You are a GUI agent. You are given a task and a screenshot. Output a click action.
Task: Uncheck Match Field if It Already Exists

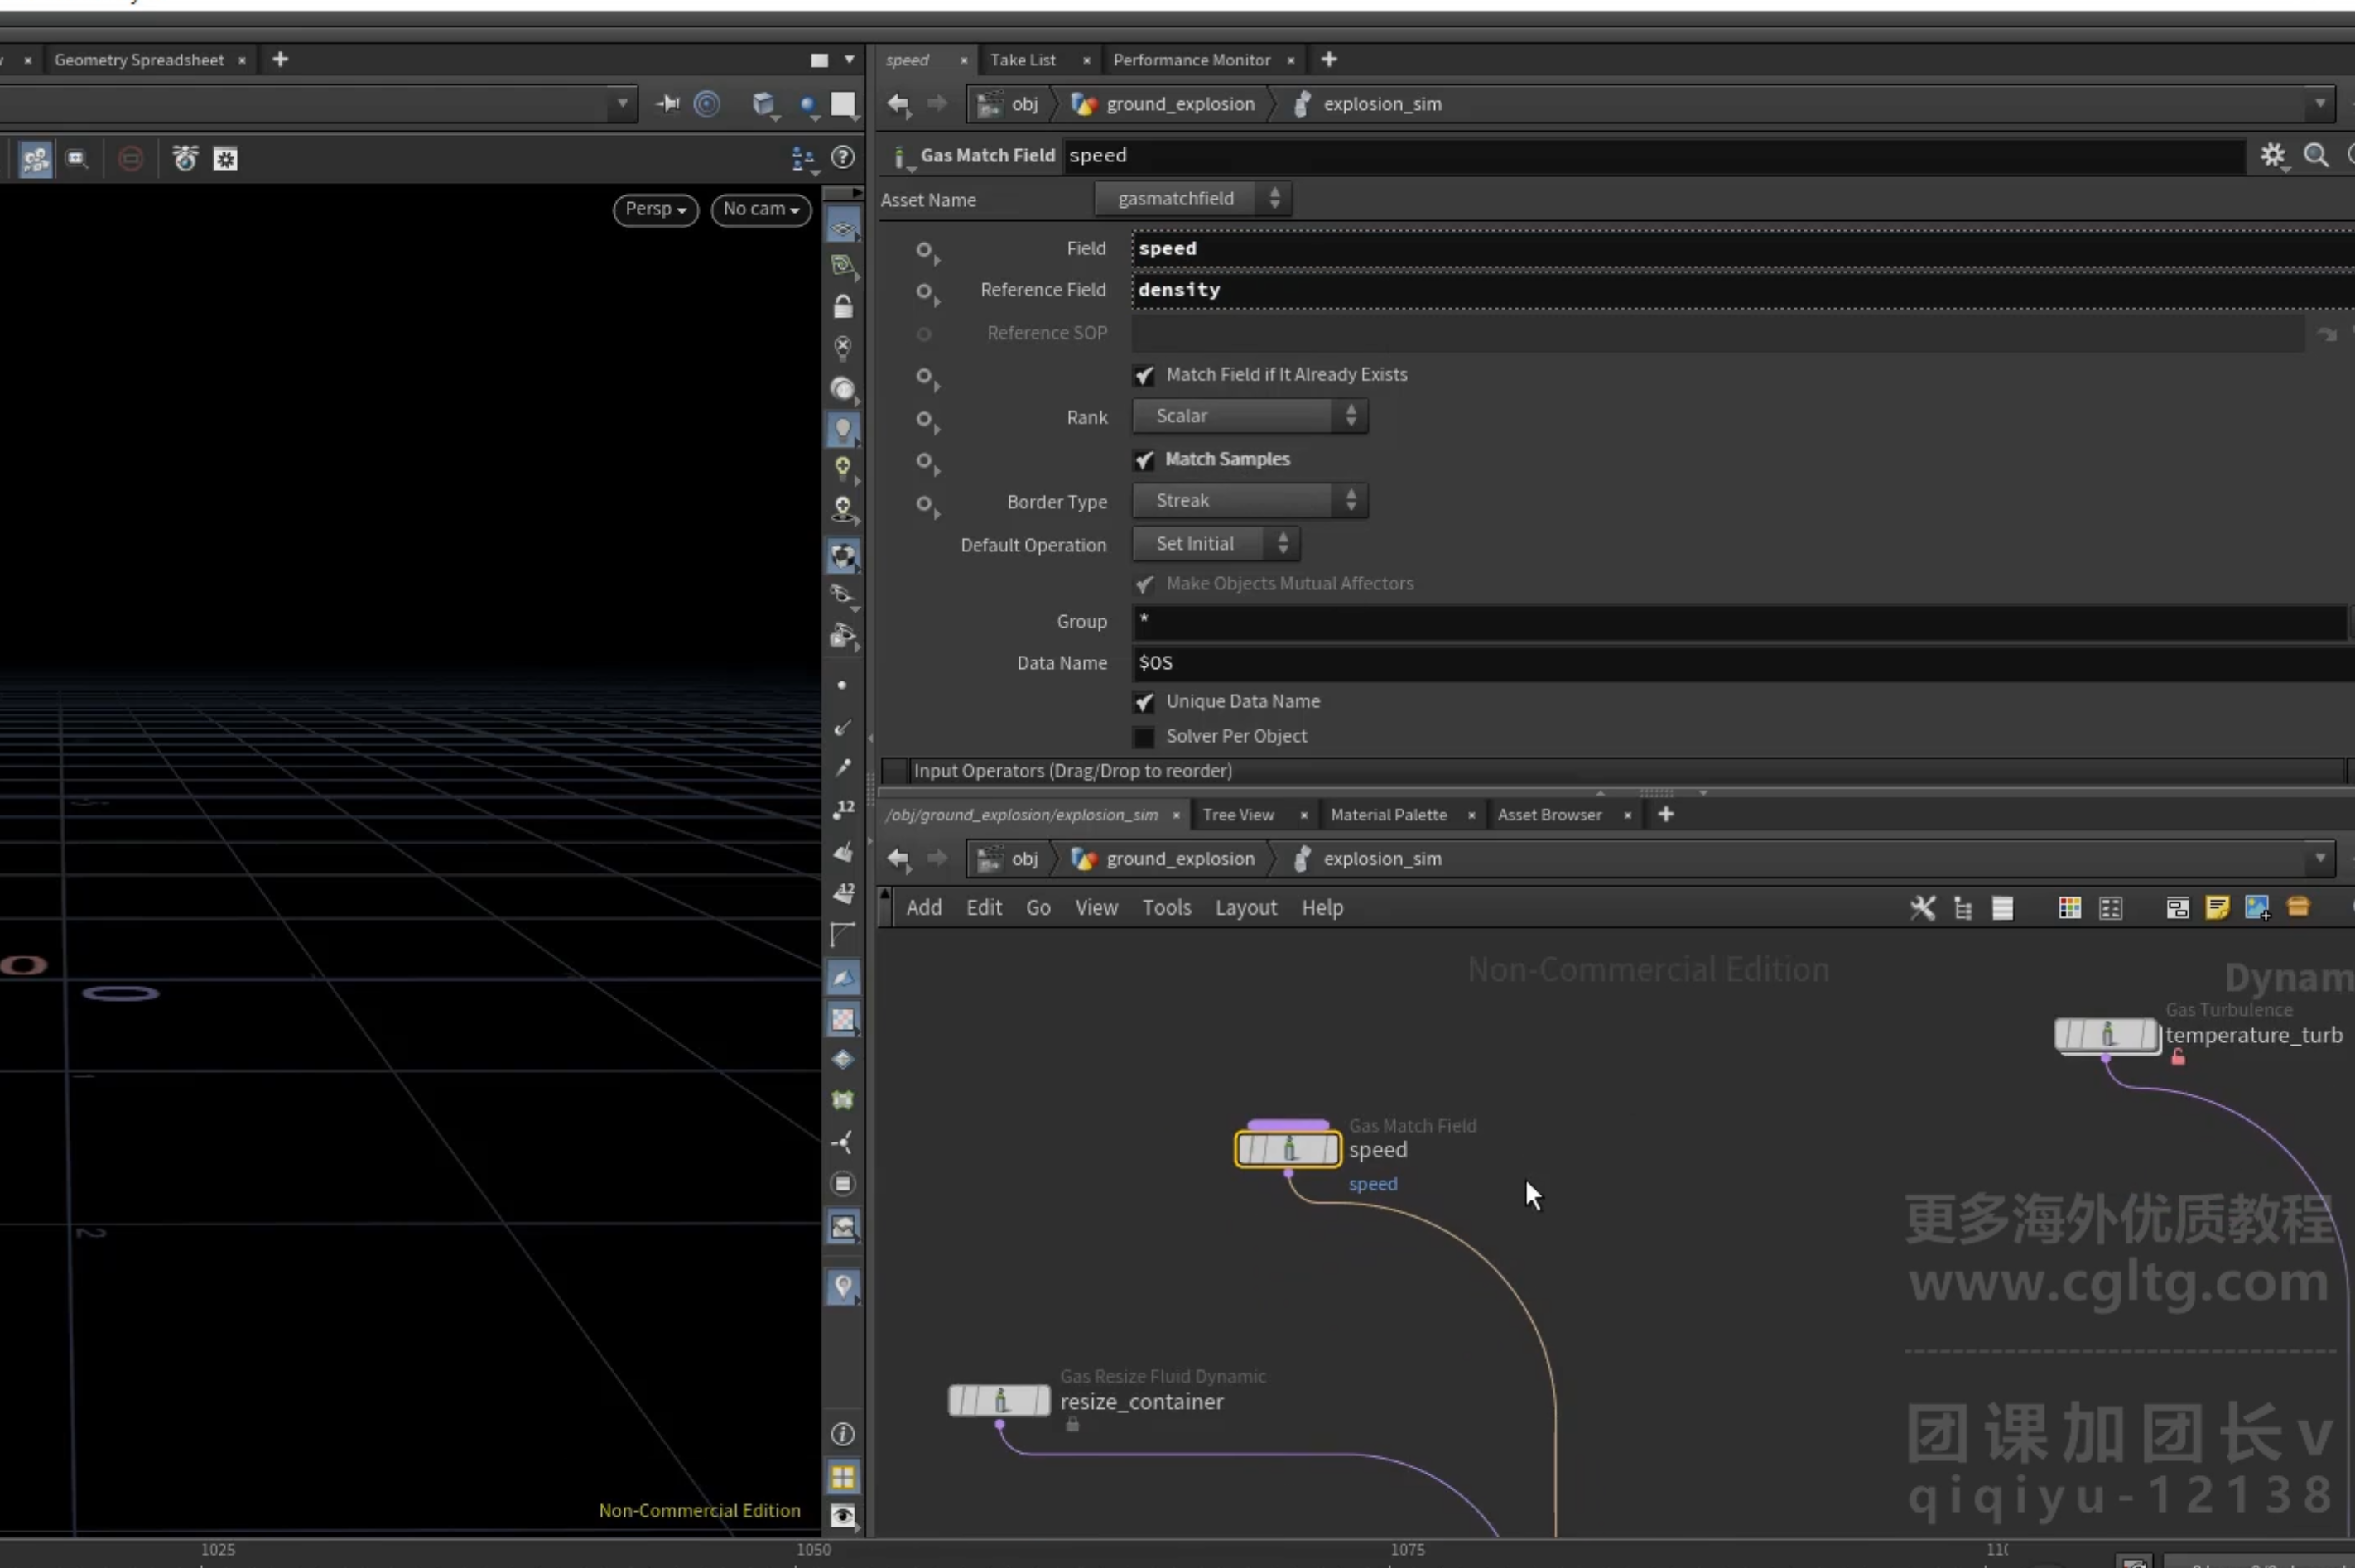point(1144,376)
